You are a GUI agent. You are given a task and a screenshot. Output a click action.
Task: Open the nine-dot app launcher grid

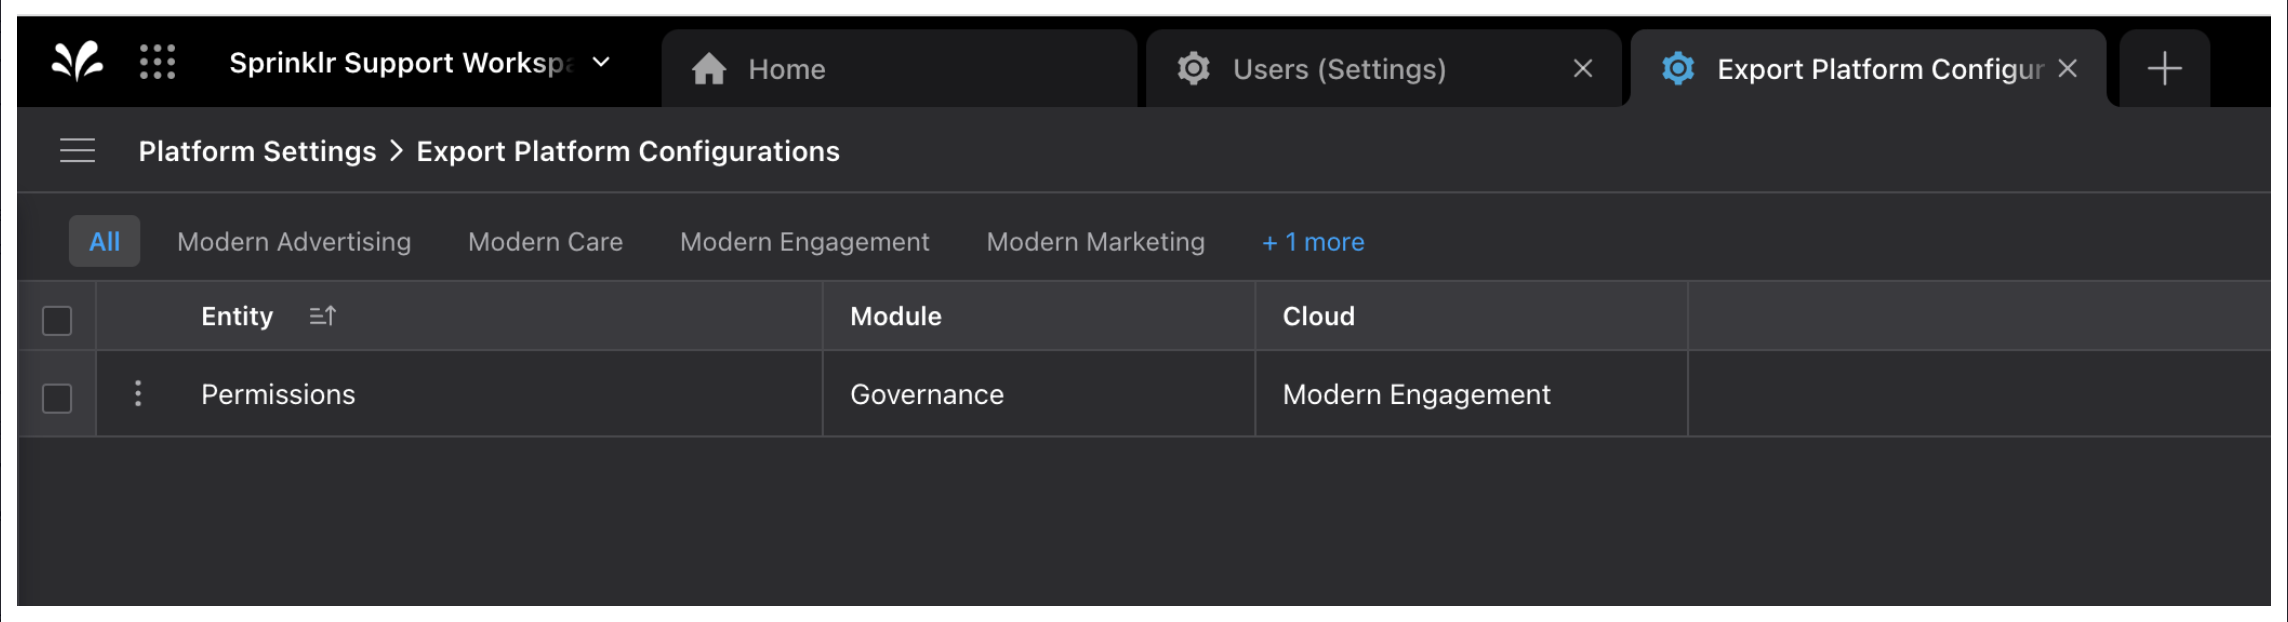[x=157, y=62]
